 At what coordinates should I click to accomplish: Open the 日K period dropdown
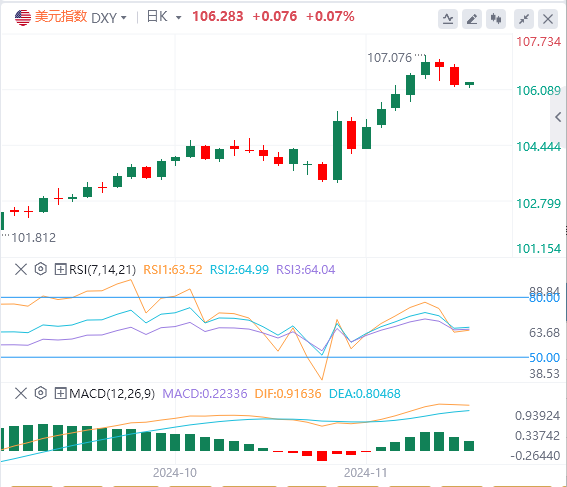[164, 17]
